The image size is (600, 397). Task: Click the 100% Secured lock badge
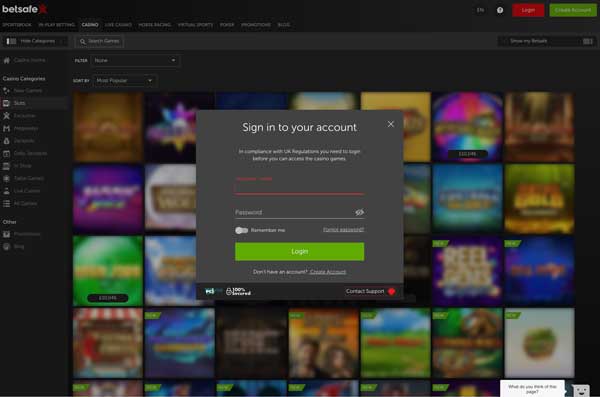point(238,292)
